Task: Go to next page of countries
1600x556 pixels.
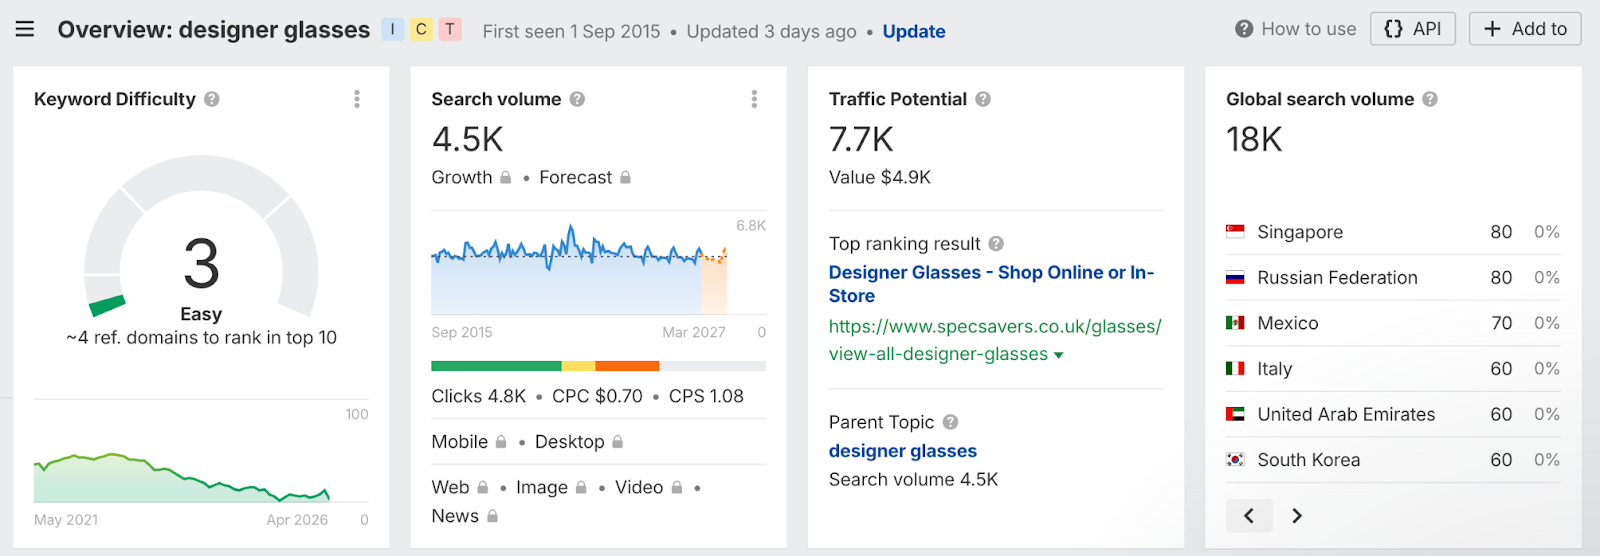Action: [x=1297, y=516]
